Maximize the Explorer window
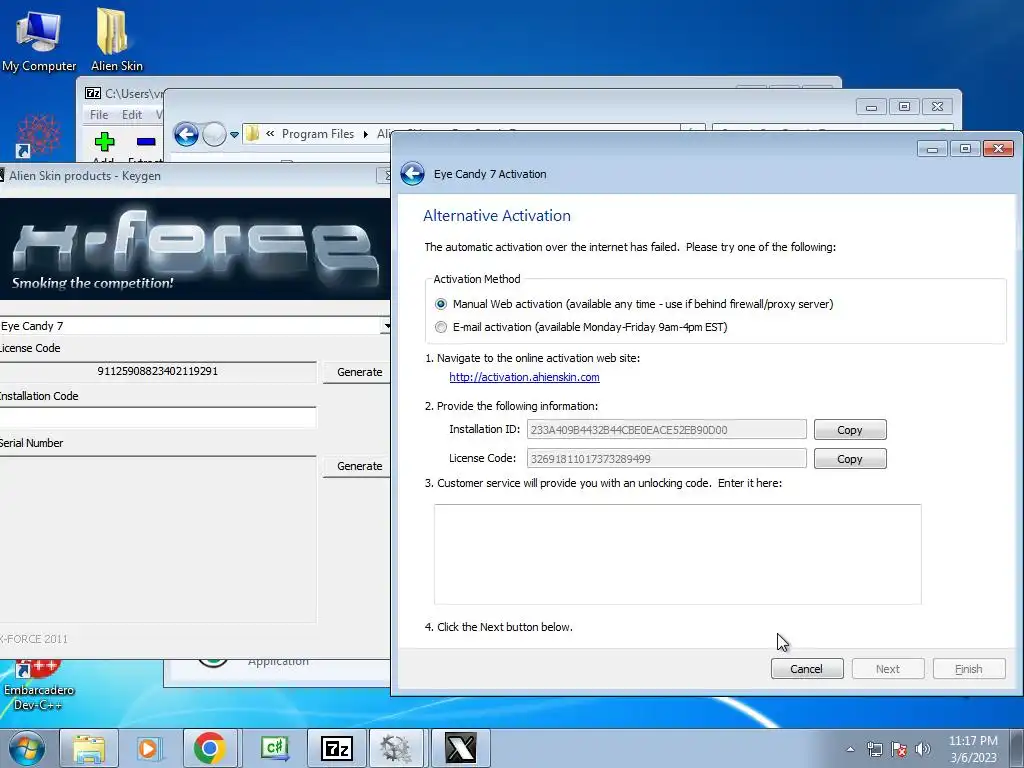The image size is (1024, 768). [x=904, y=106]
